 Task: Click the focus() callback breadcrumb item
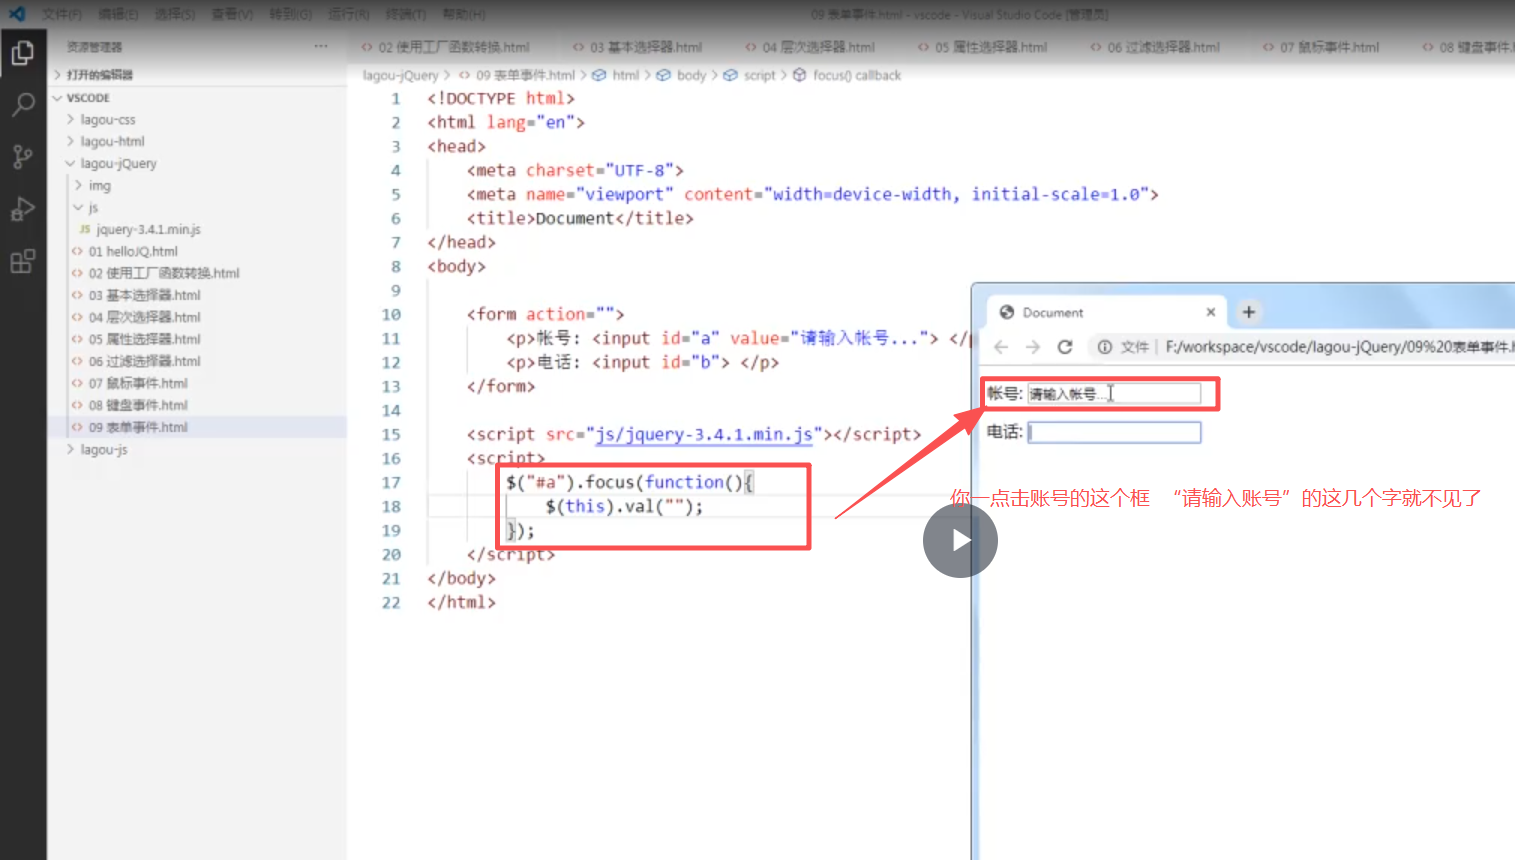point(855,75)
